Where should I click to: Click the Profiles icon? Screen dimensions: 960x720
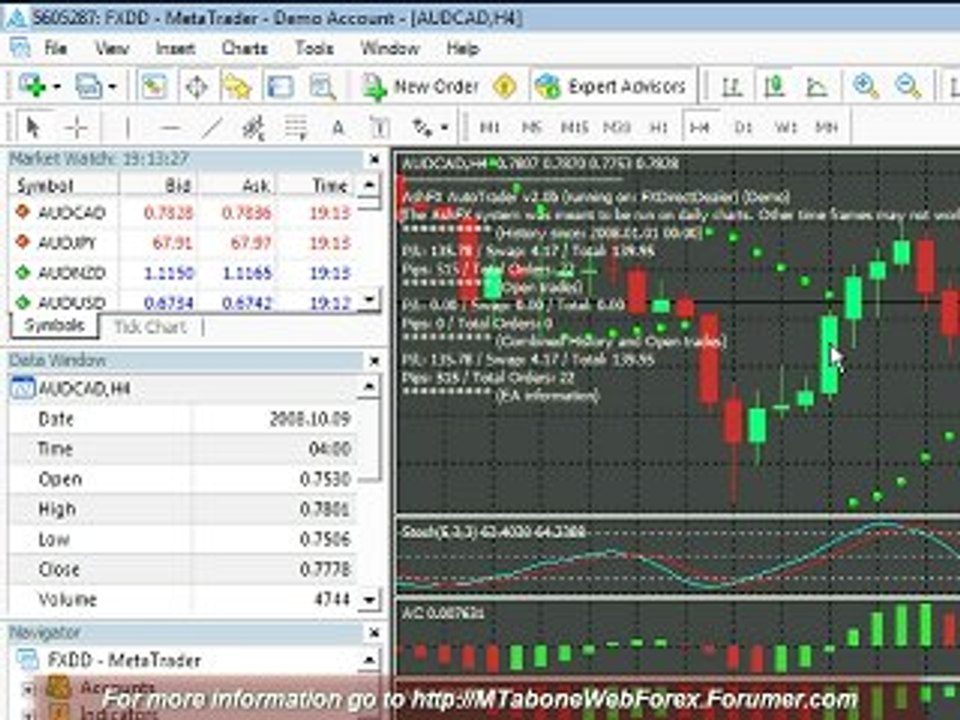coord(89,86)
